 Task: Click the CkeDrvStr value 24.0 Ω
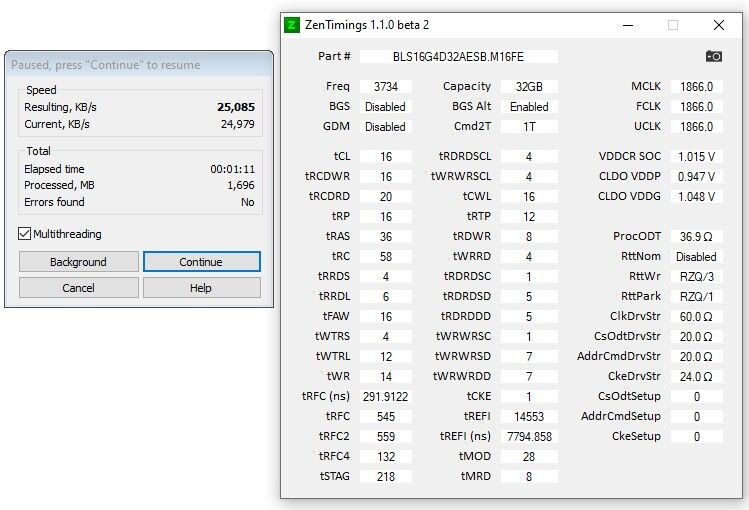pos(696,377)
